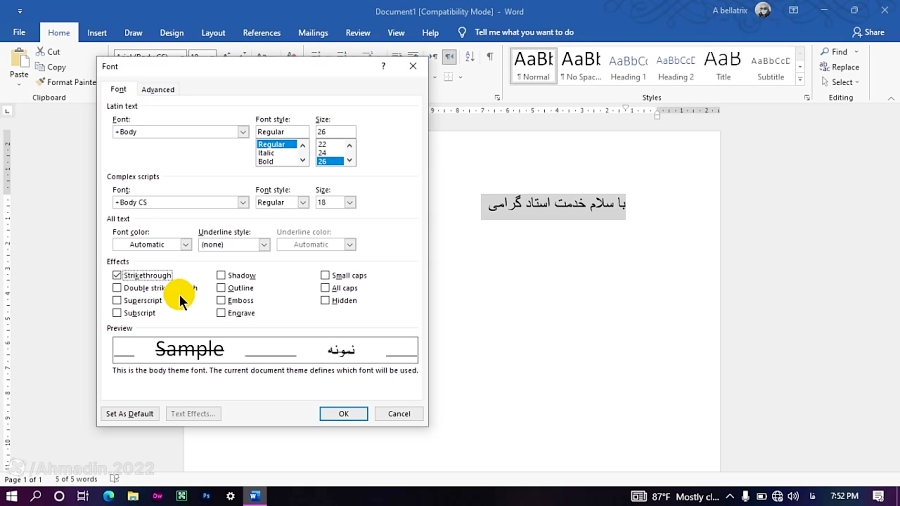The image size is (900, 506).
Task: Open Microsoft Edge from the taskbar
Action: [x=108, y=496]
